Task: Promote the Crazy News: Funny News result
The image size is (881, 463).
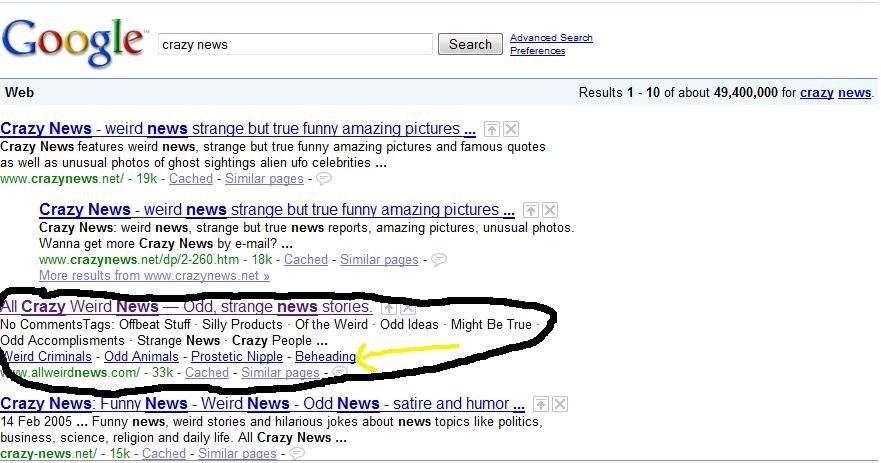Action: (541, 404)
